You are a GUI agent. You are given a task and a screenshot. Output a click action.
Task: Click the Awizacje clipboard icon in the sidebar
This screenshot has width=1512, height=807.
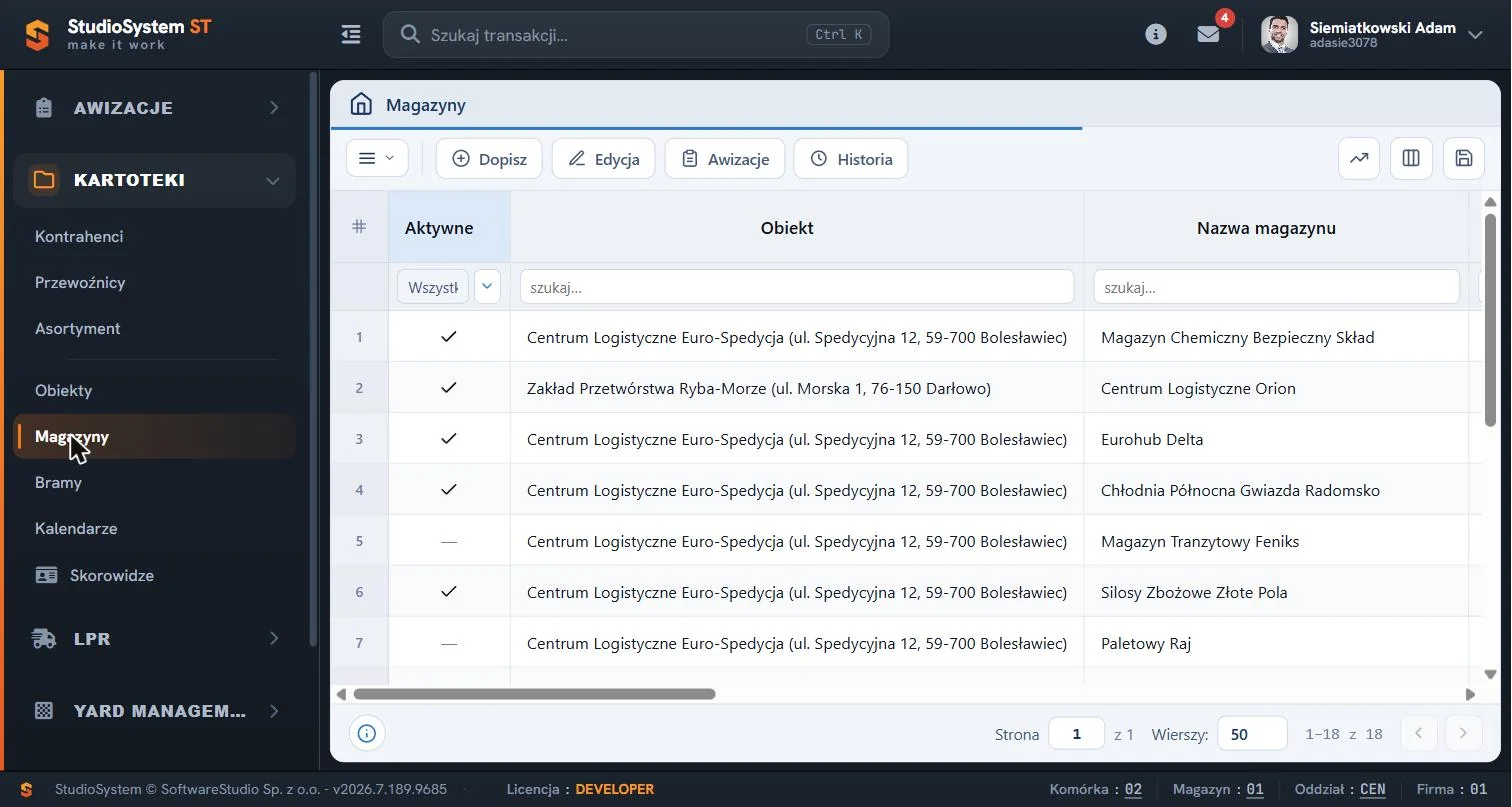tap(43, 108)
